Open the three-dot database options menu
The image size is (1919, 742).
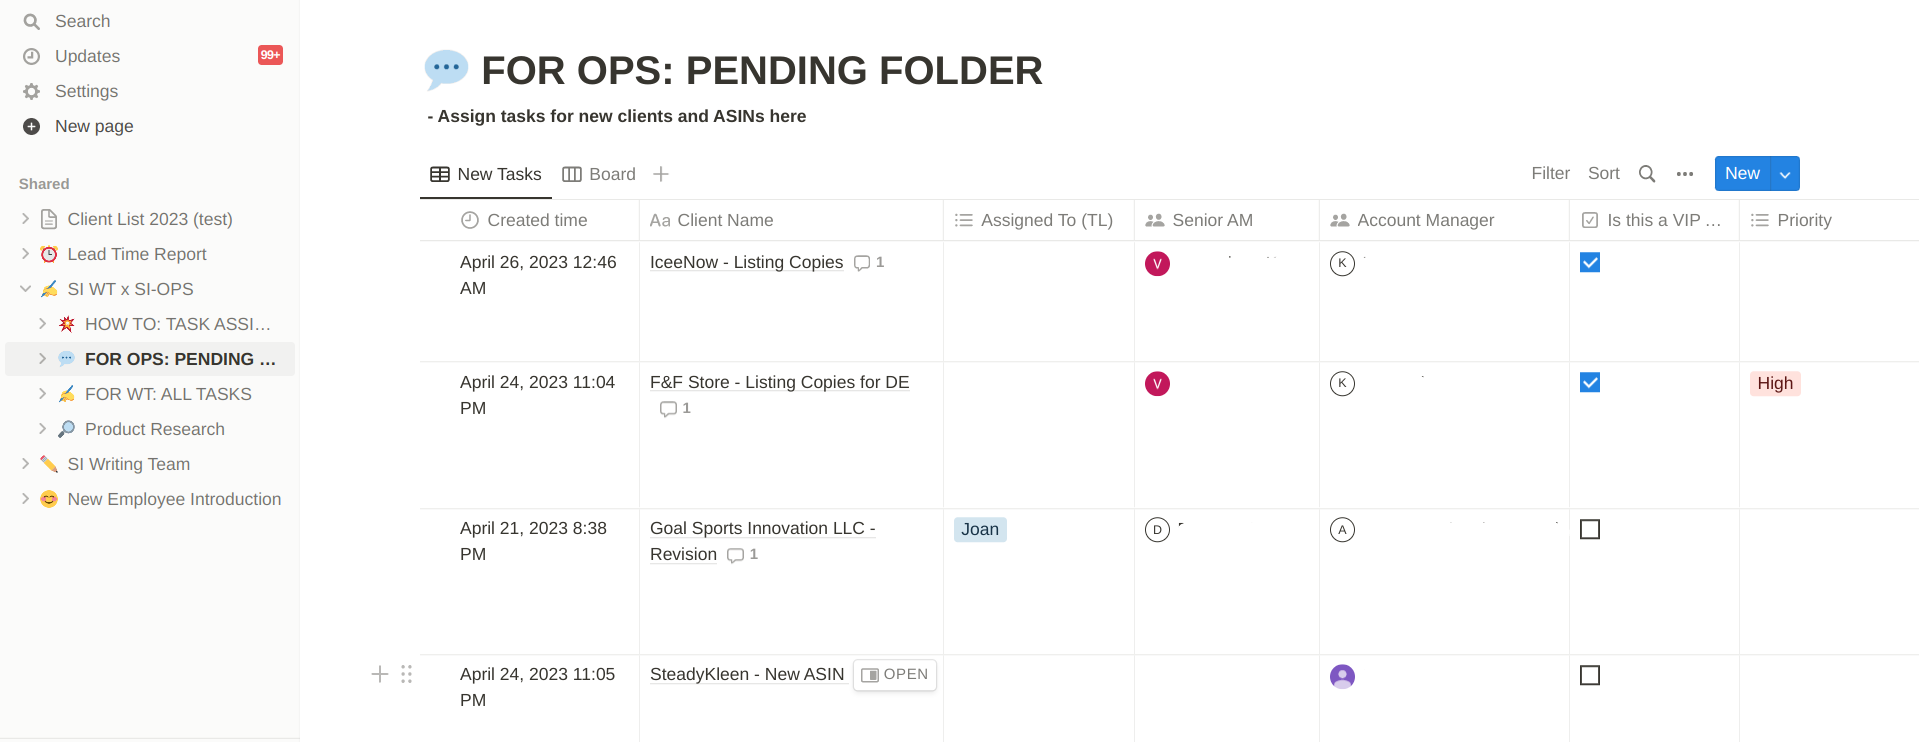pos(1685,174)
